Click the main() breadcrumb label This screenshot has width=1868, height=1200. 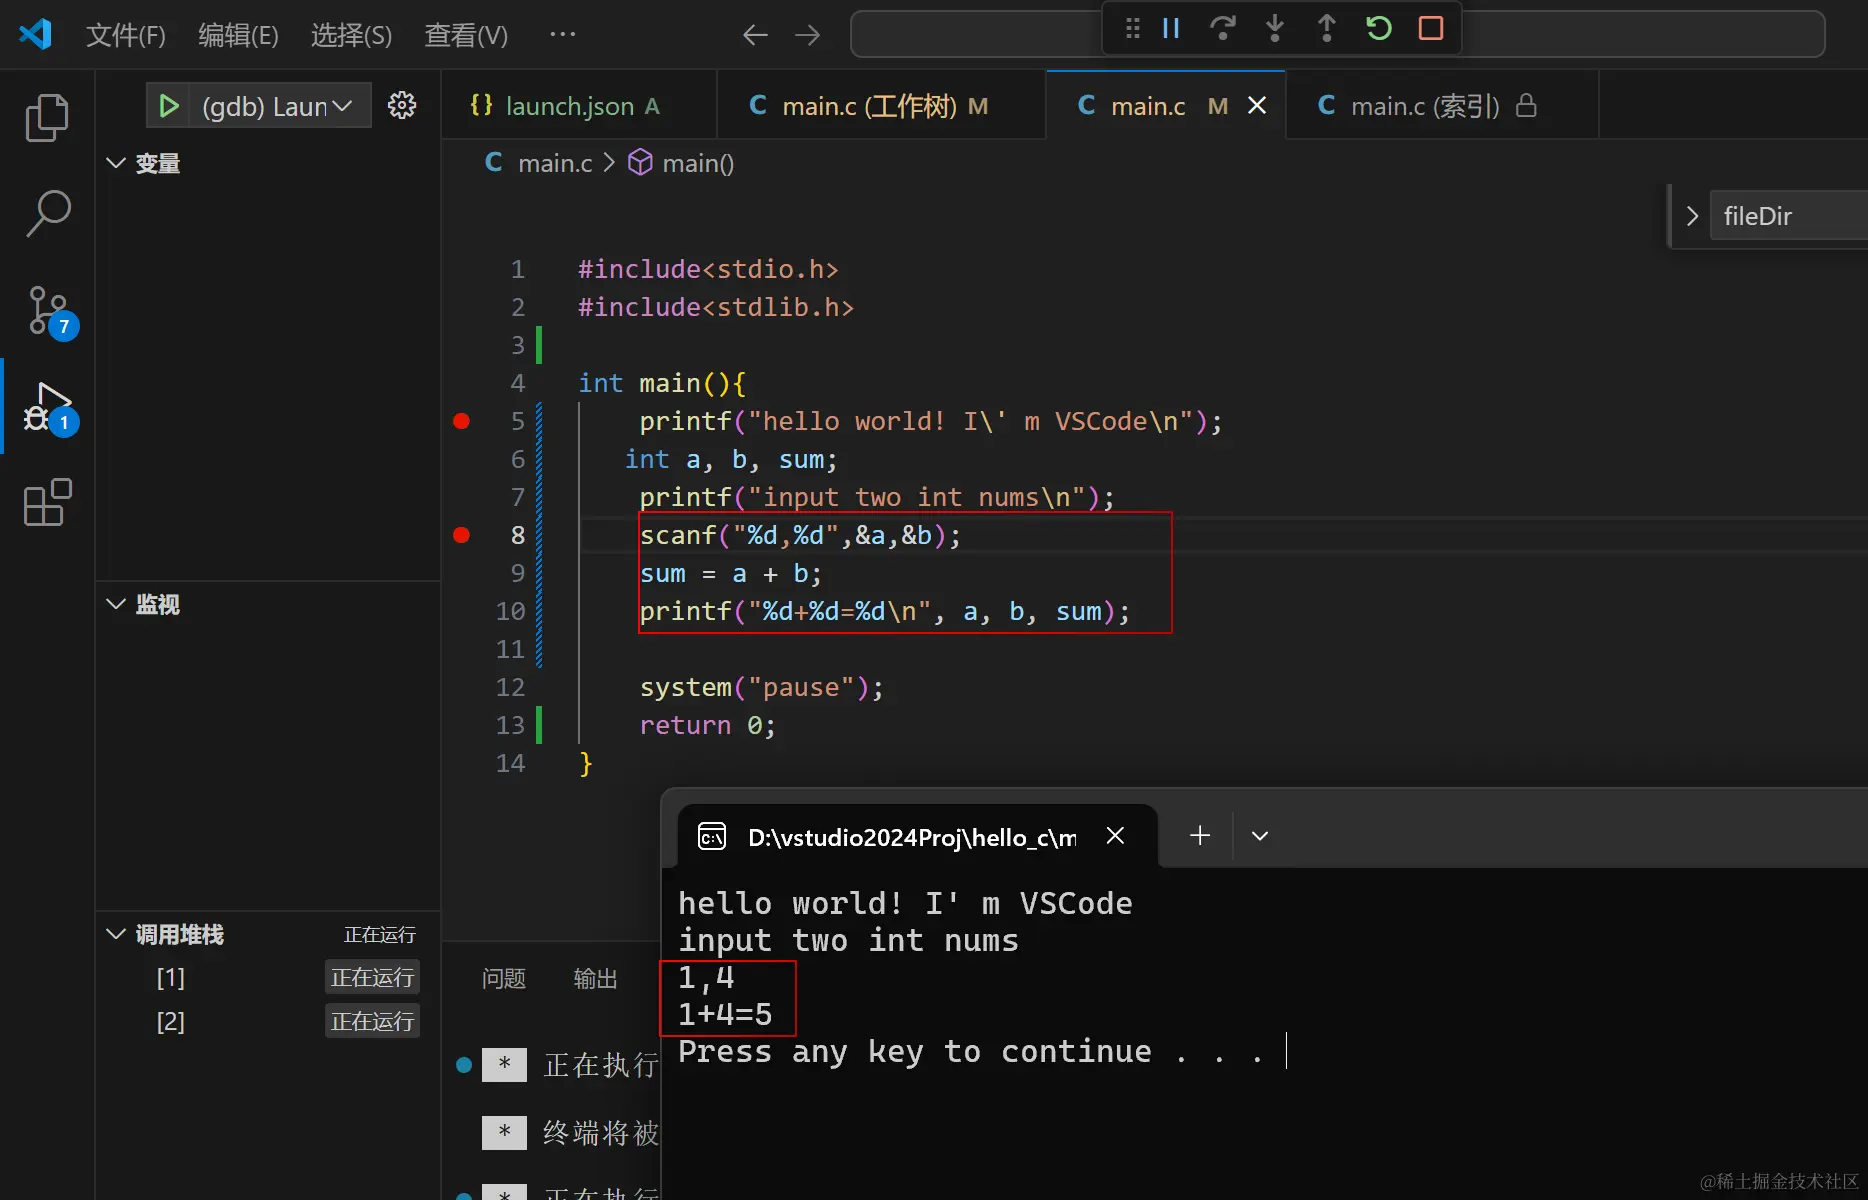(x=698, y=163)
